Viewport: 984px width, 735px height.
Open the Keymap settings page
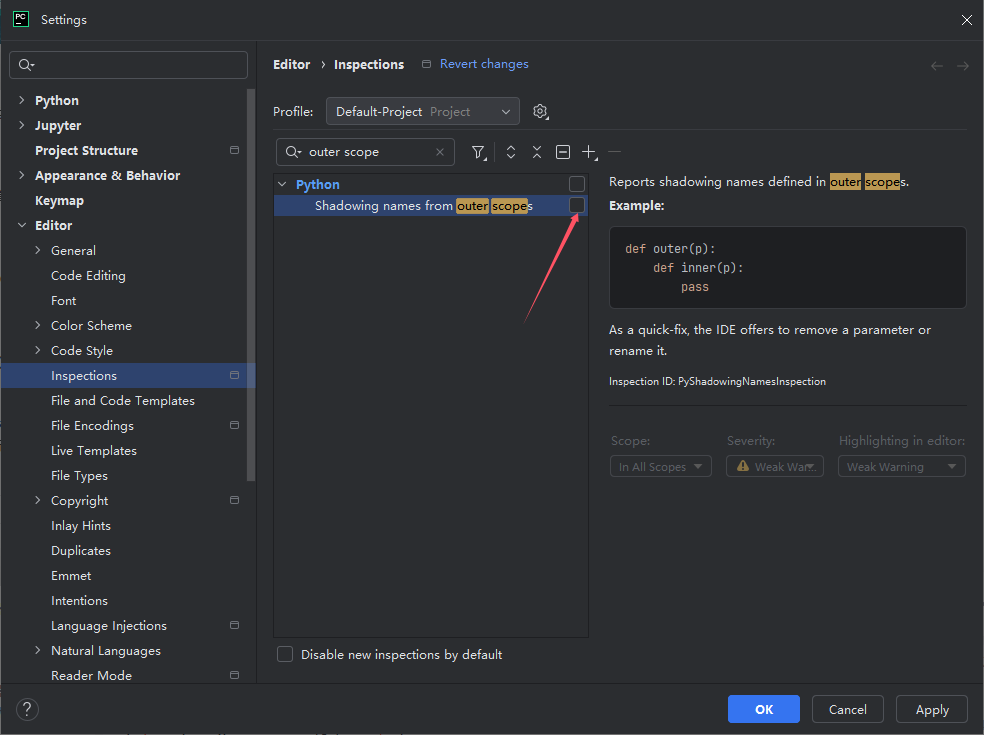click(x=59, y=200)
